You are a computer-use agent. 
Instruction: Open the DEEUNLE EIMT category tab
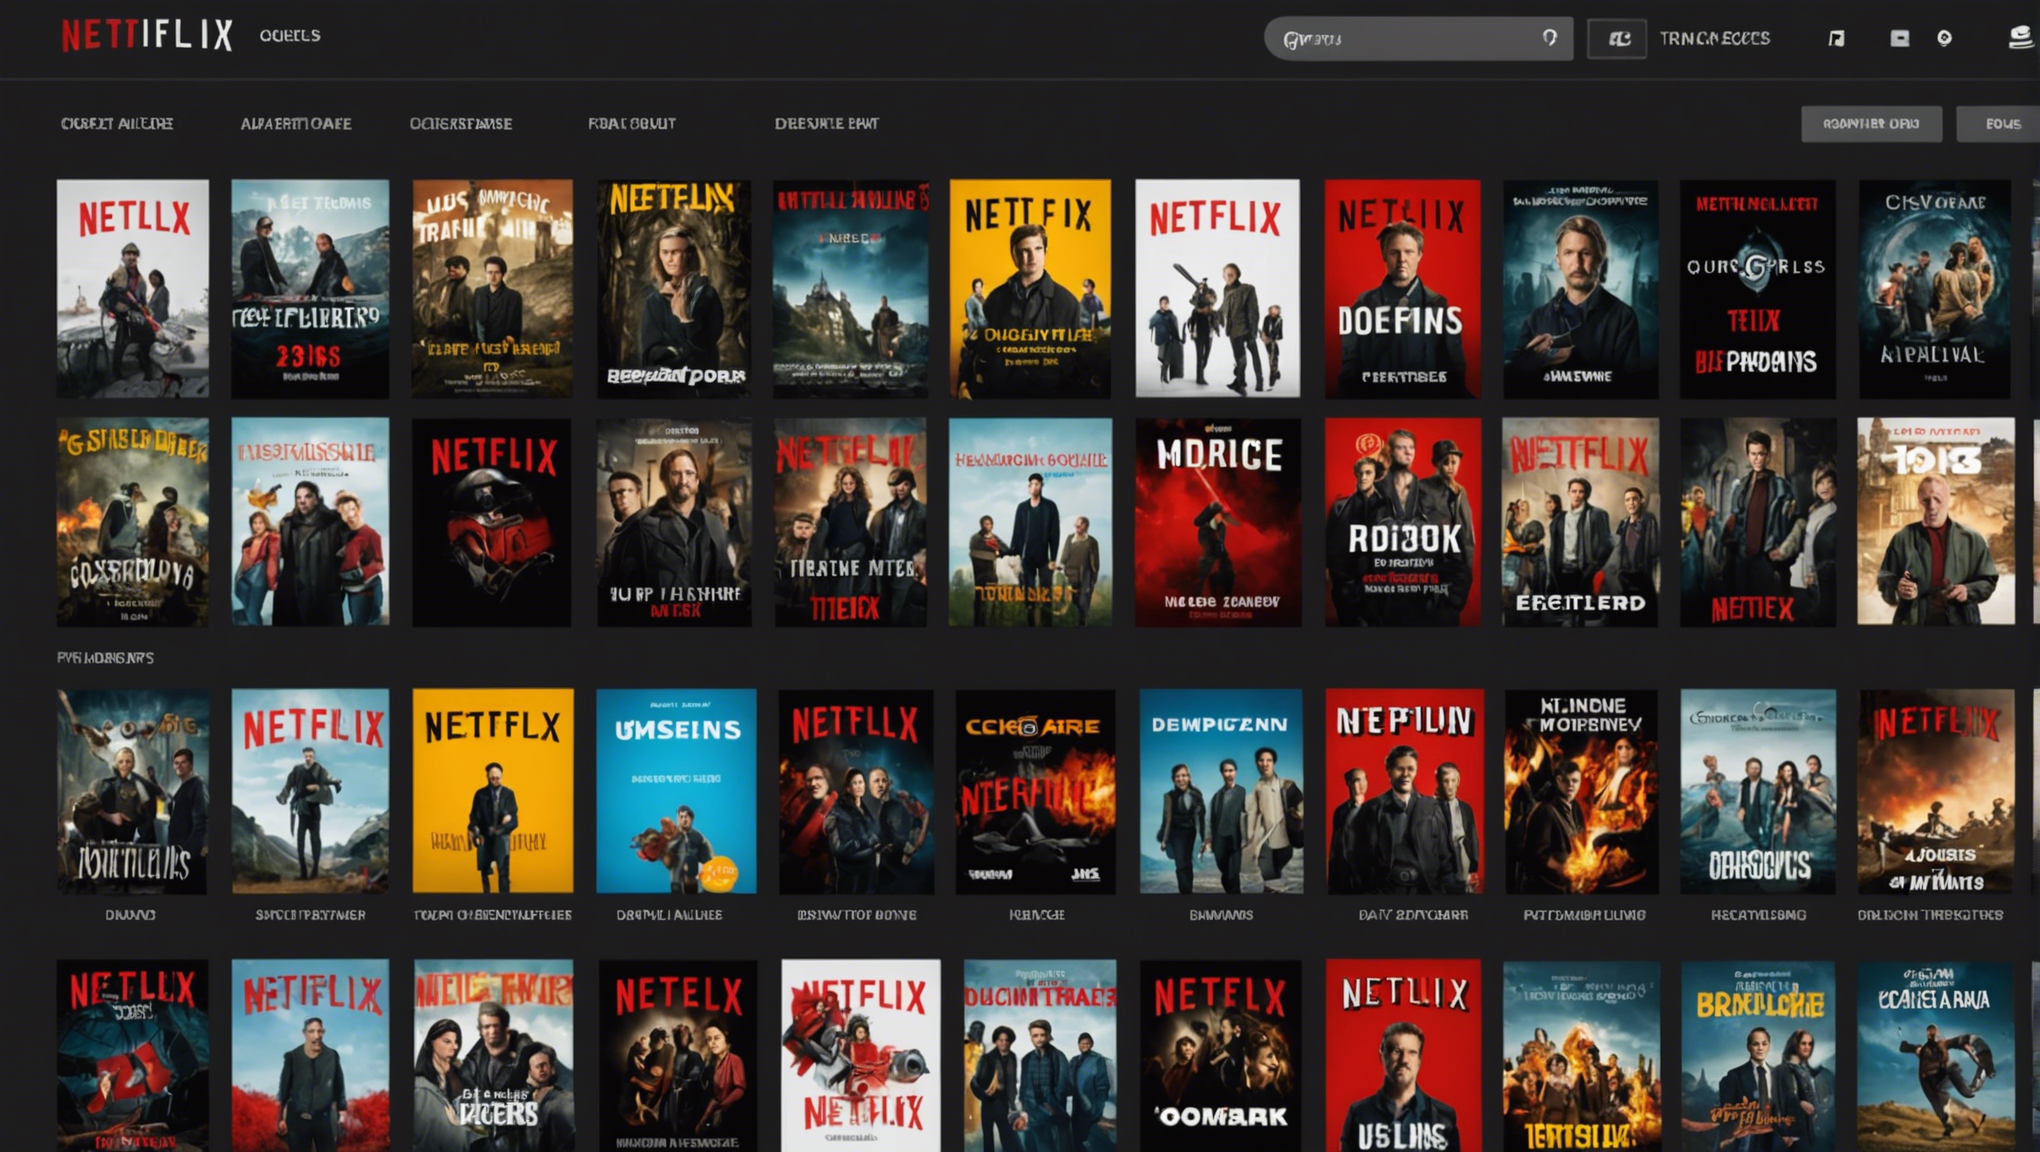(826, 123)
